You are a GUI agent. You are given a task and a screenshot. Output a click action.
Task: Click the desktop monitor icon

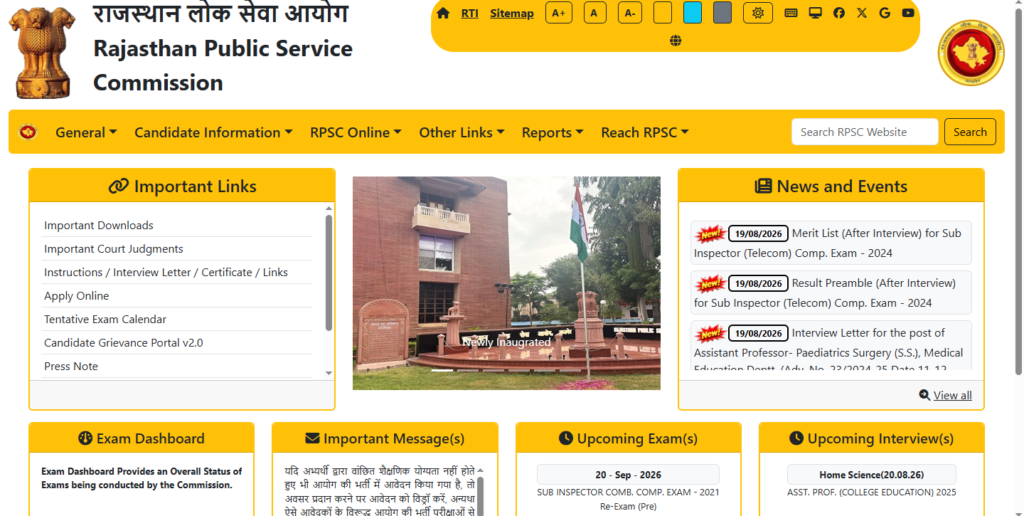815,13
